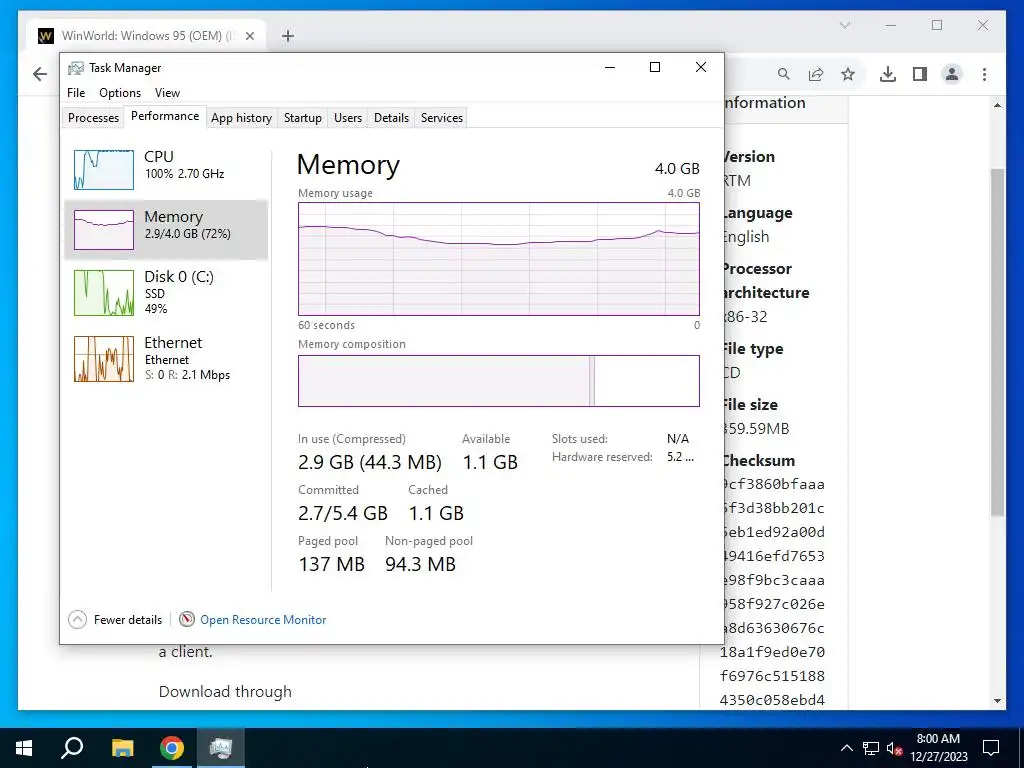Viewport: 1024px width, 768px height.
Task: Switch to the Startup tab
Action: coord(302,118)
